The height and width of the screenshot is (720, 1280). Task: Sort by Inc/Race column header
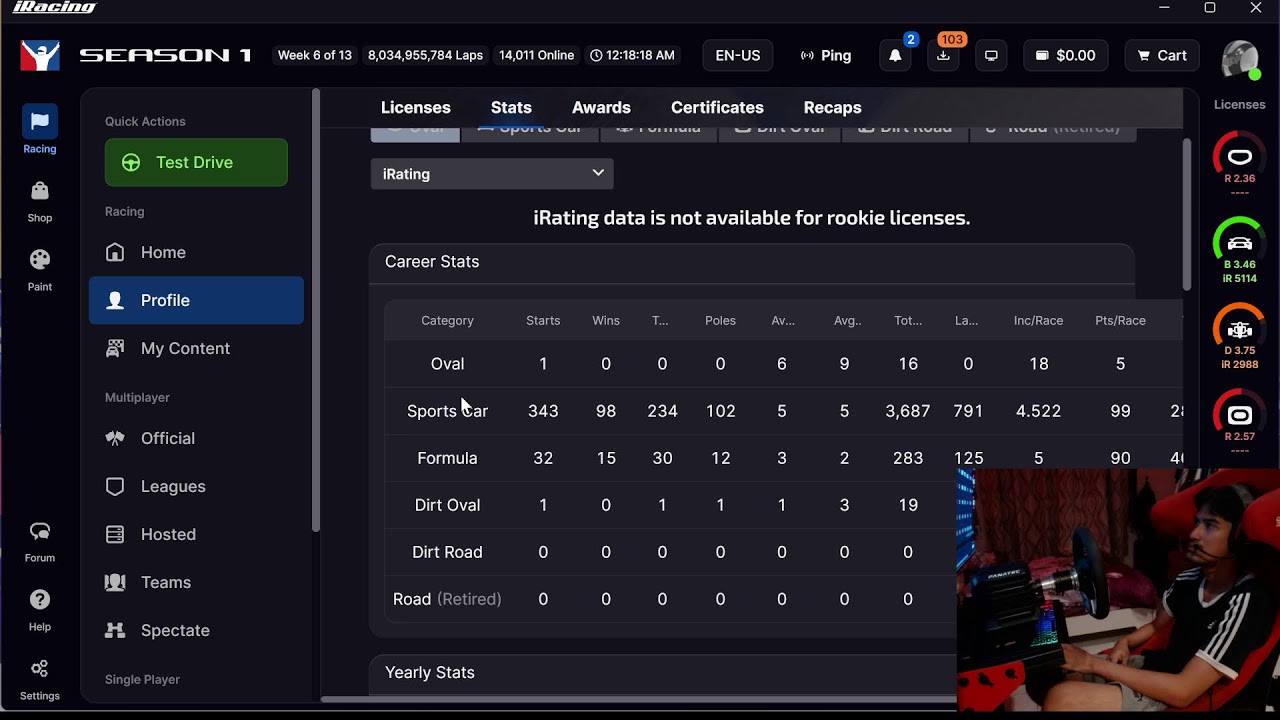tap(1038, 321)
